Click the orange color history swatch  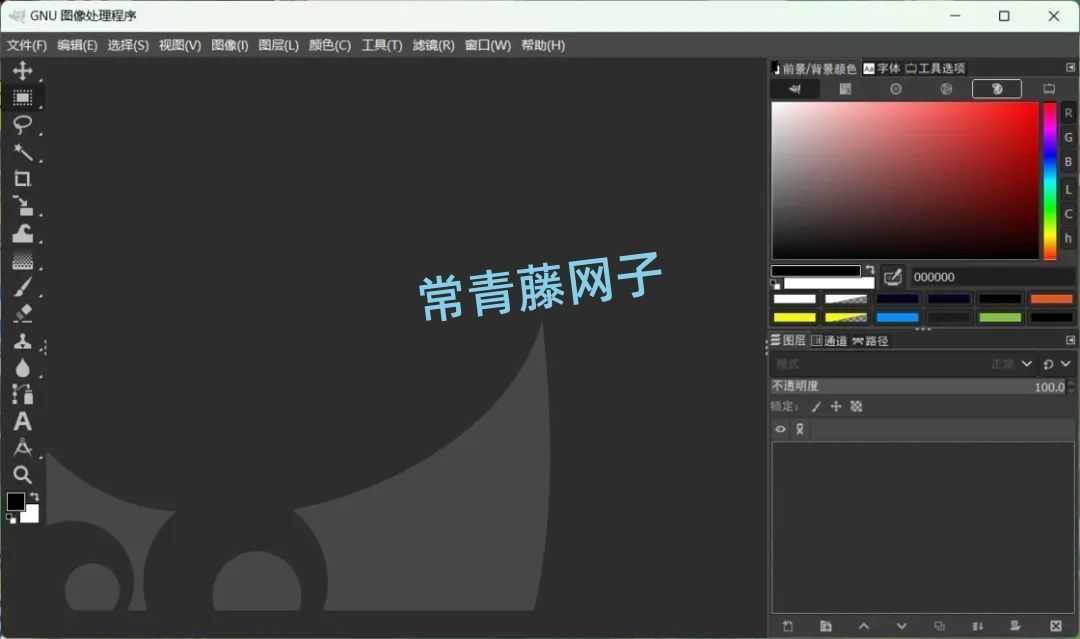tap(1051, 299)
